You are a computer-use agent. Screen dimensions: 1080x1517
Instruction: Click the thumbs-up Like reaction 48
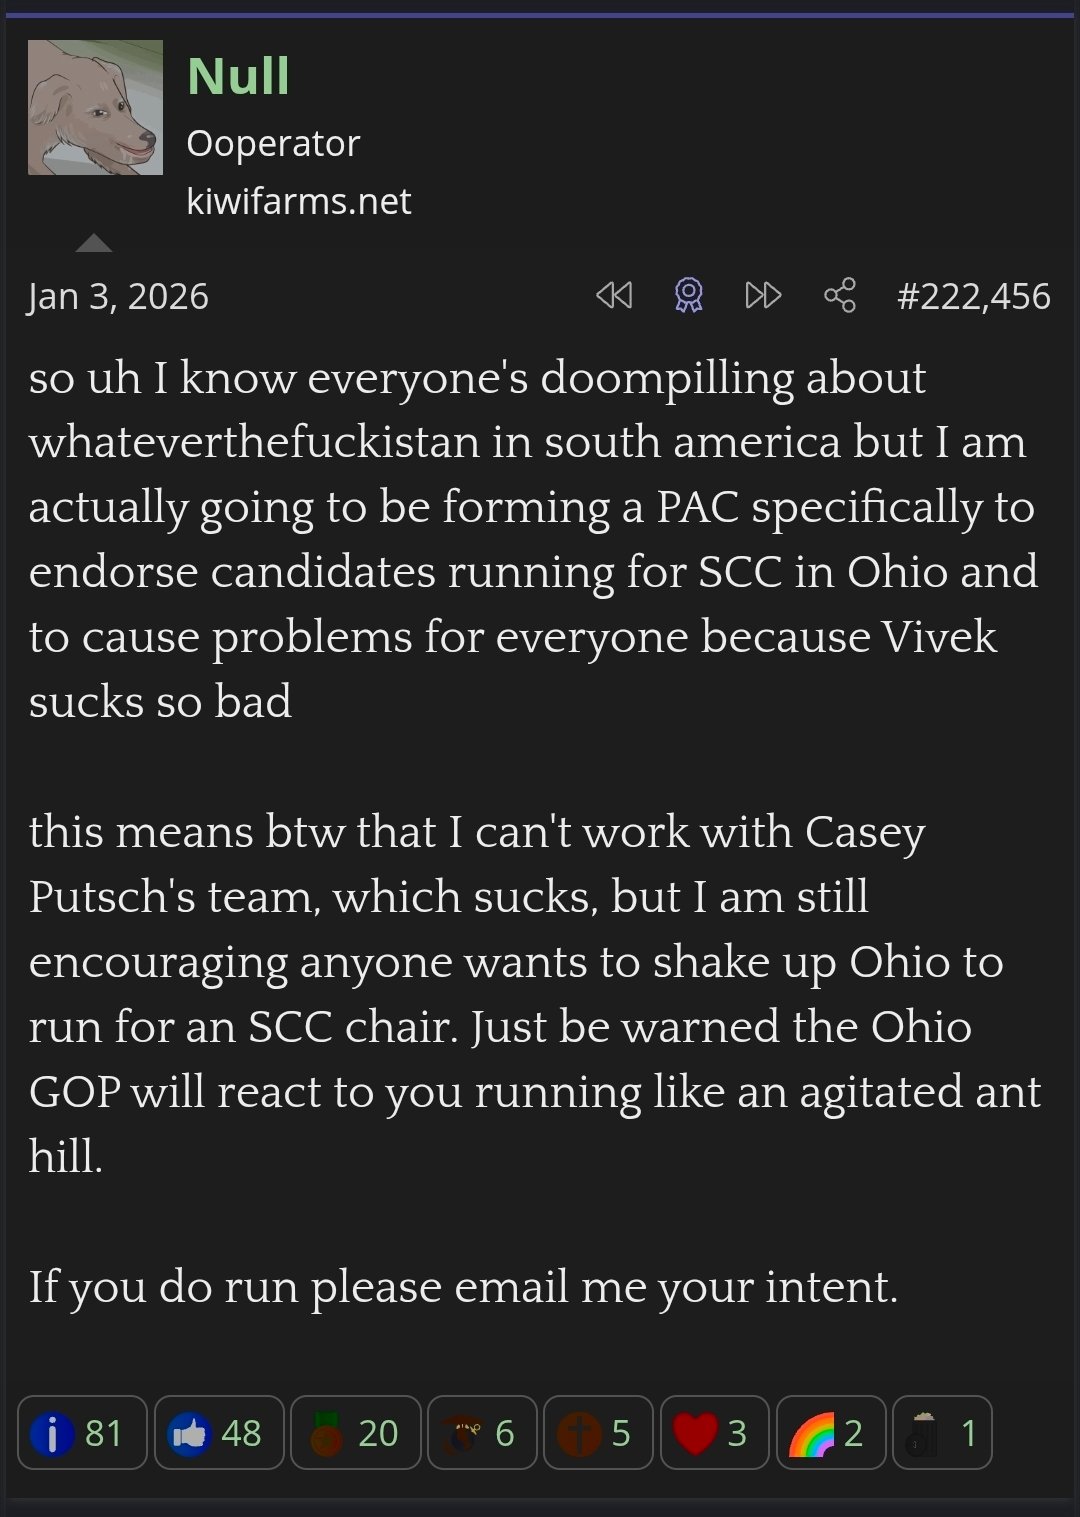[x=219, y=1432]
